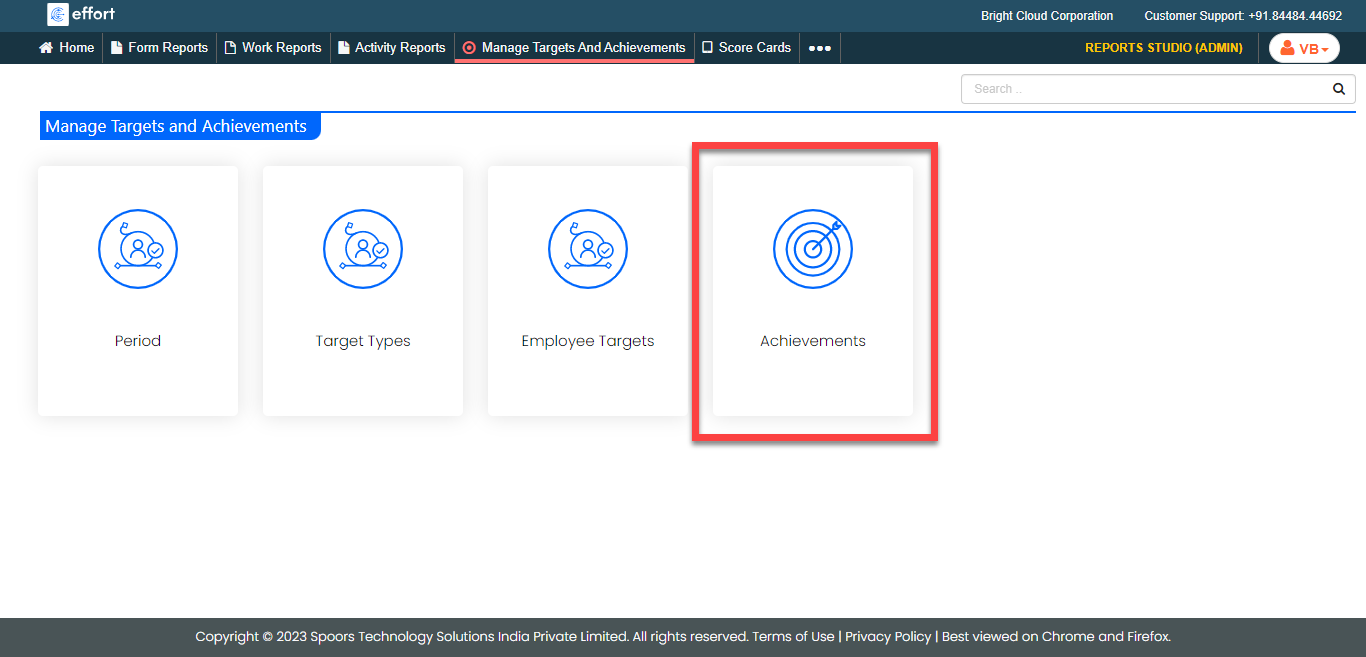Viewport: 1366px width, 657px height.
Task: Select the Employee Targets label
Action: pos(588,341)
